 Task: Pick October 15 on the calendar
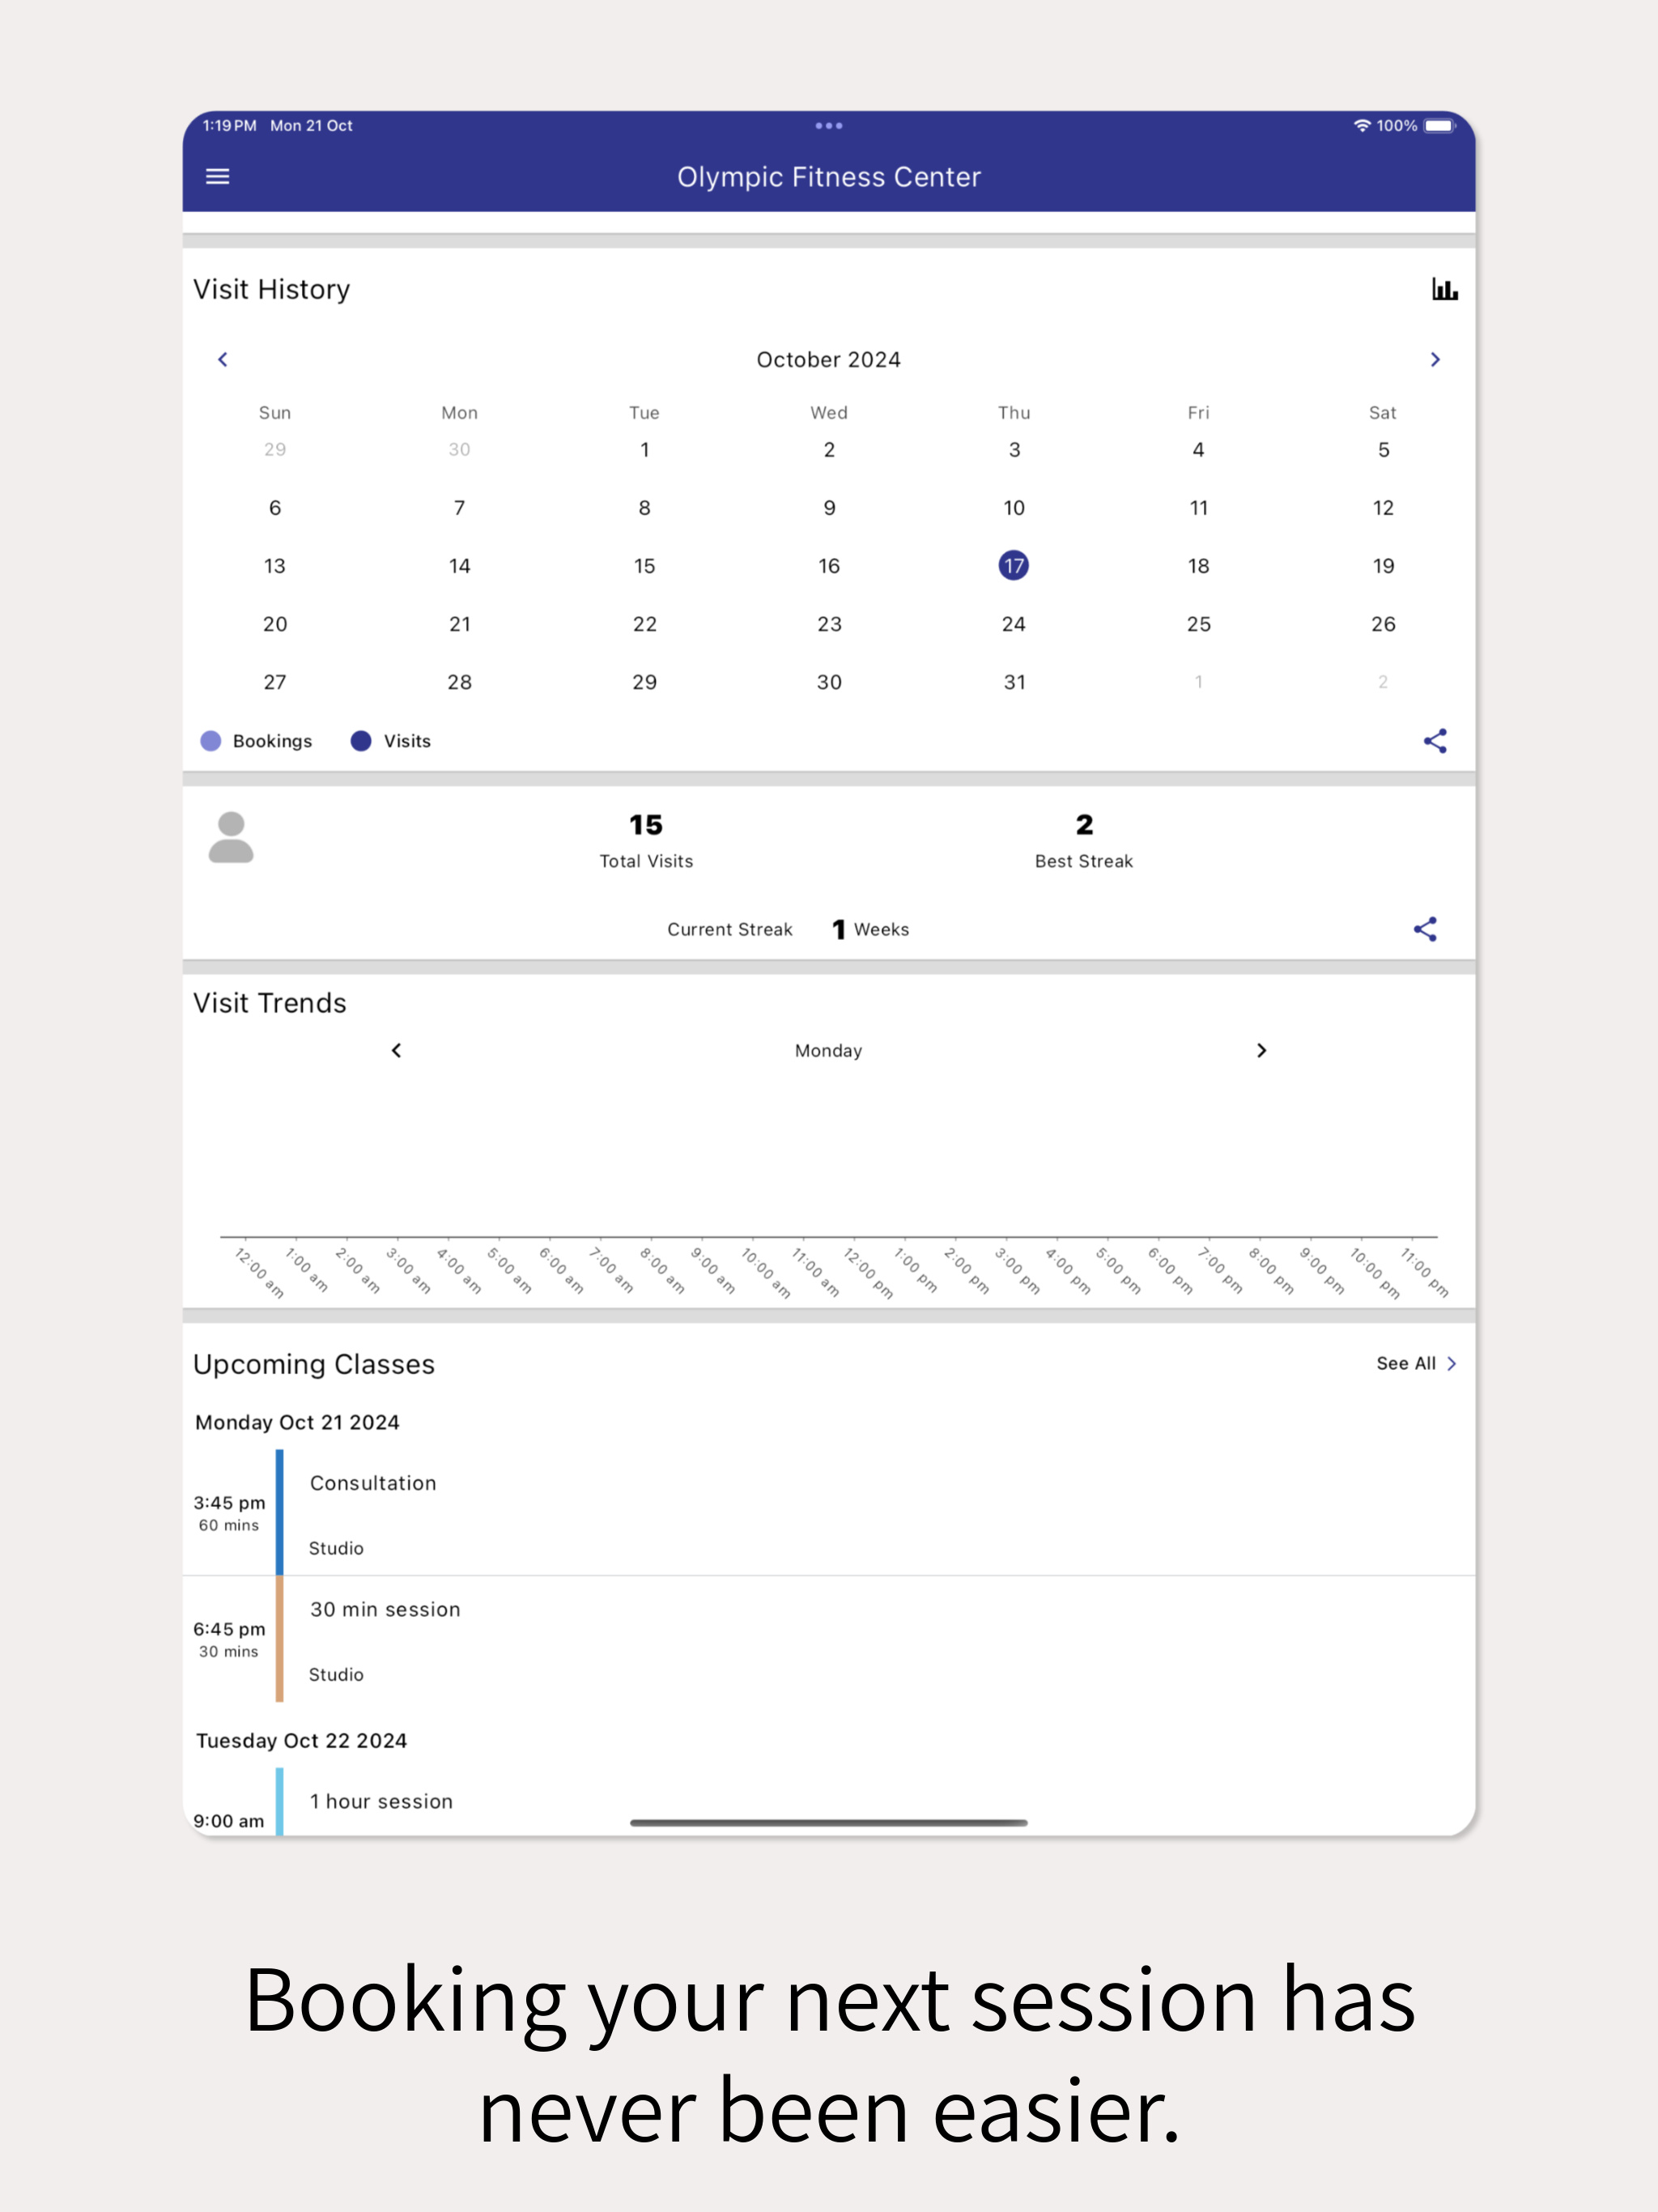645,566
